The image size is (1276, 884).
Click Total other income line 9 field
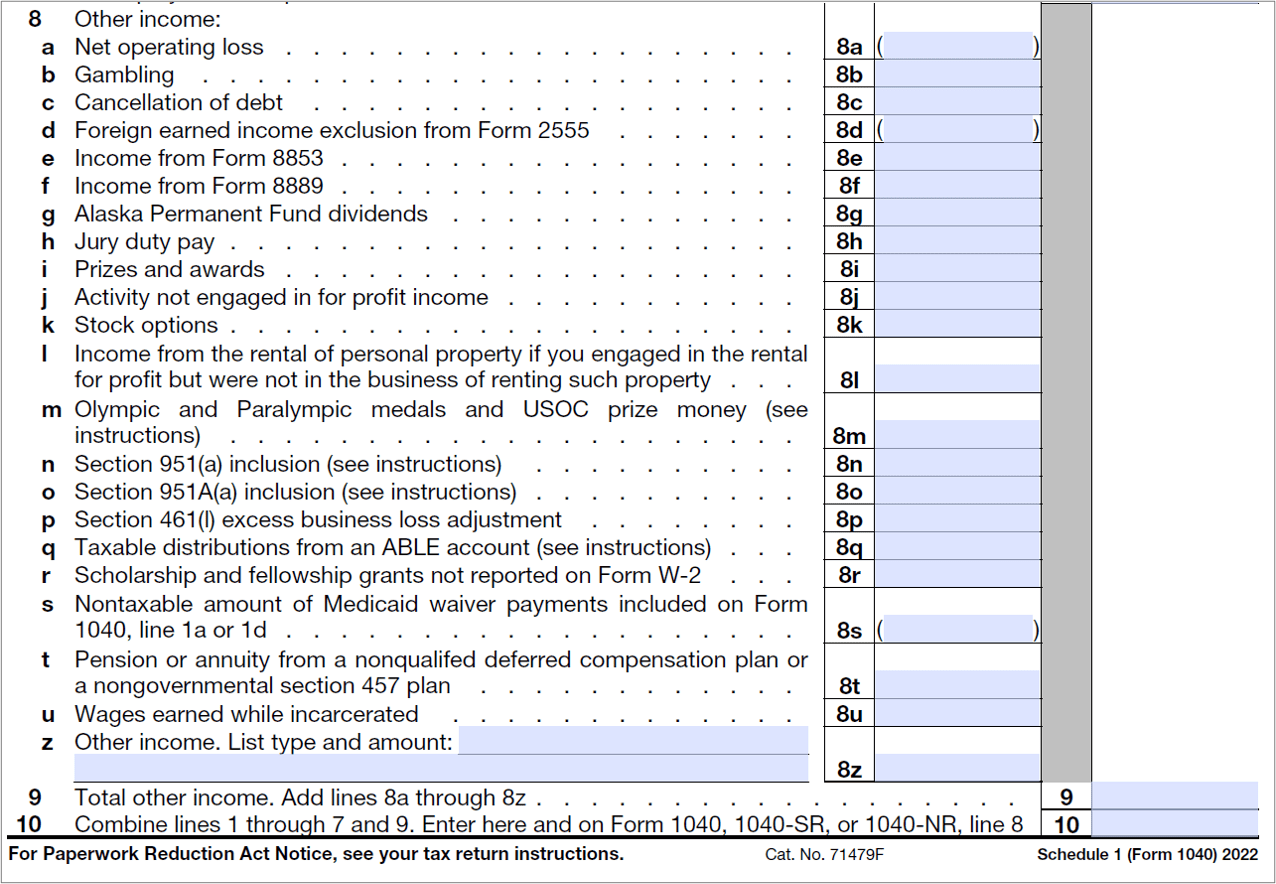pyautogui.click(x=1174, y=796)
